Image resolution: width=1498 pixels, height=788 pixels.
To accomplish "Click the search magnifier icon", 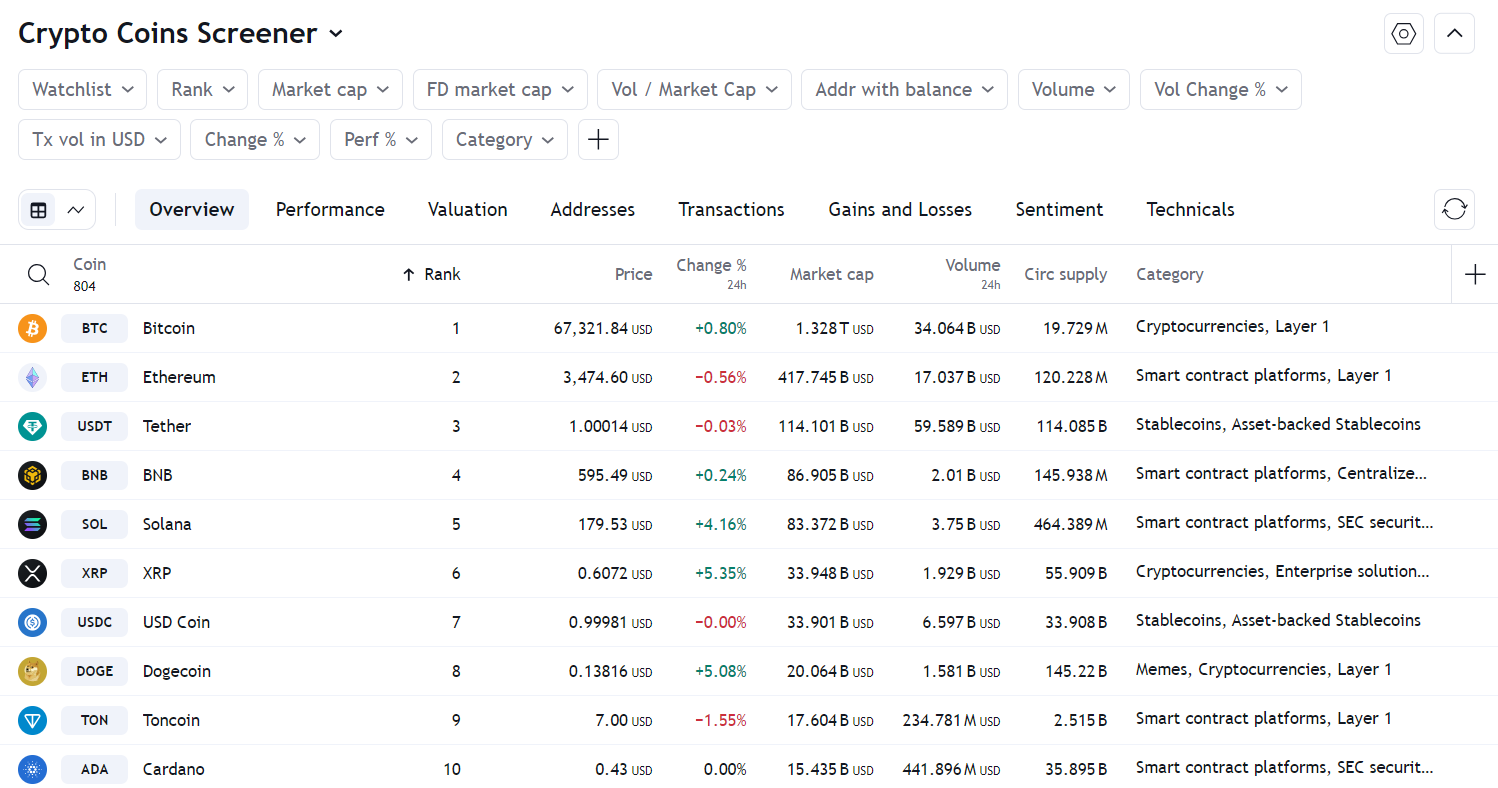I will click(38, 275).
